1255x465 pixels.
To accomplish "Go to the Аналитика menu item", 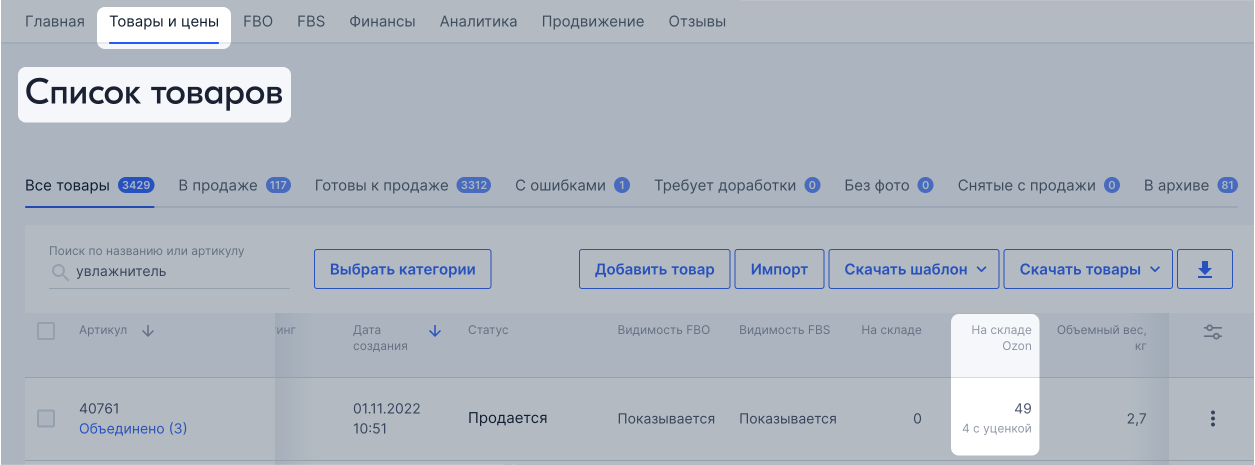I will (478, 22).
